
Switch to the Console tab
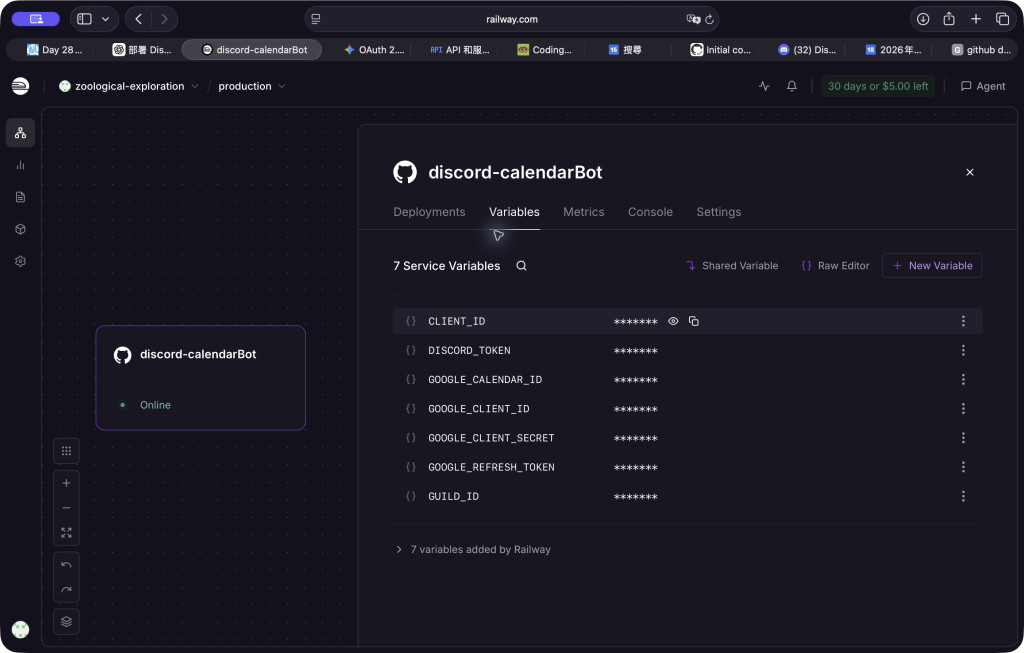click(650, 212)
